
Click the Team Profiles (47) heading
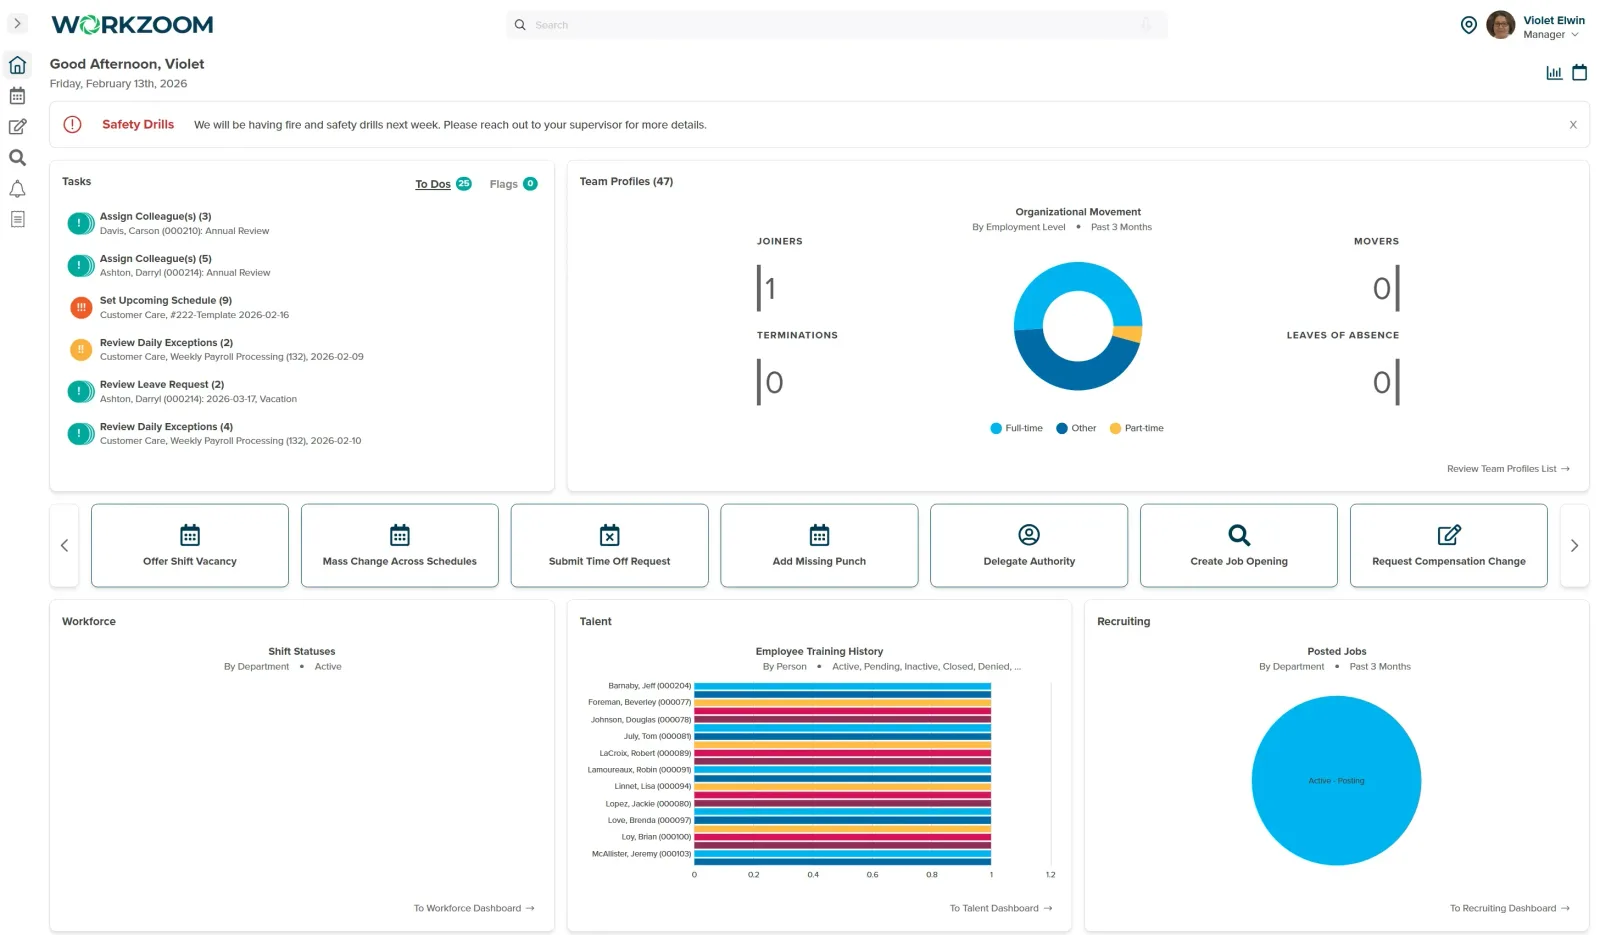(626, 182)
